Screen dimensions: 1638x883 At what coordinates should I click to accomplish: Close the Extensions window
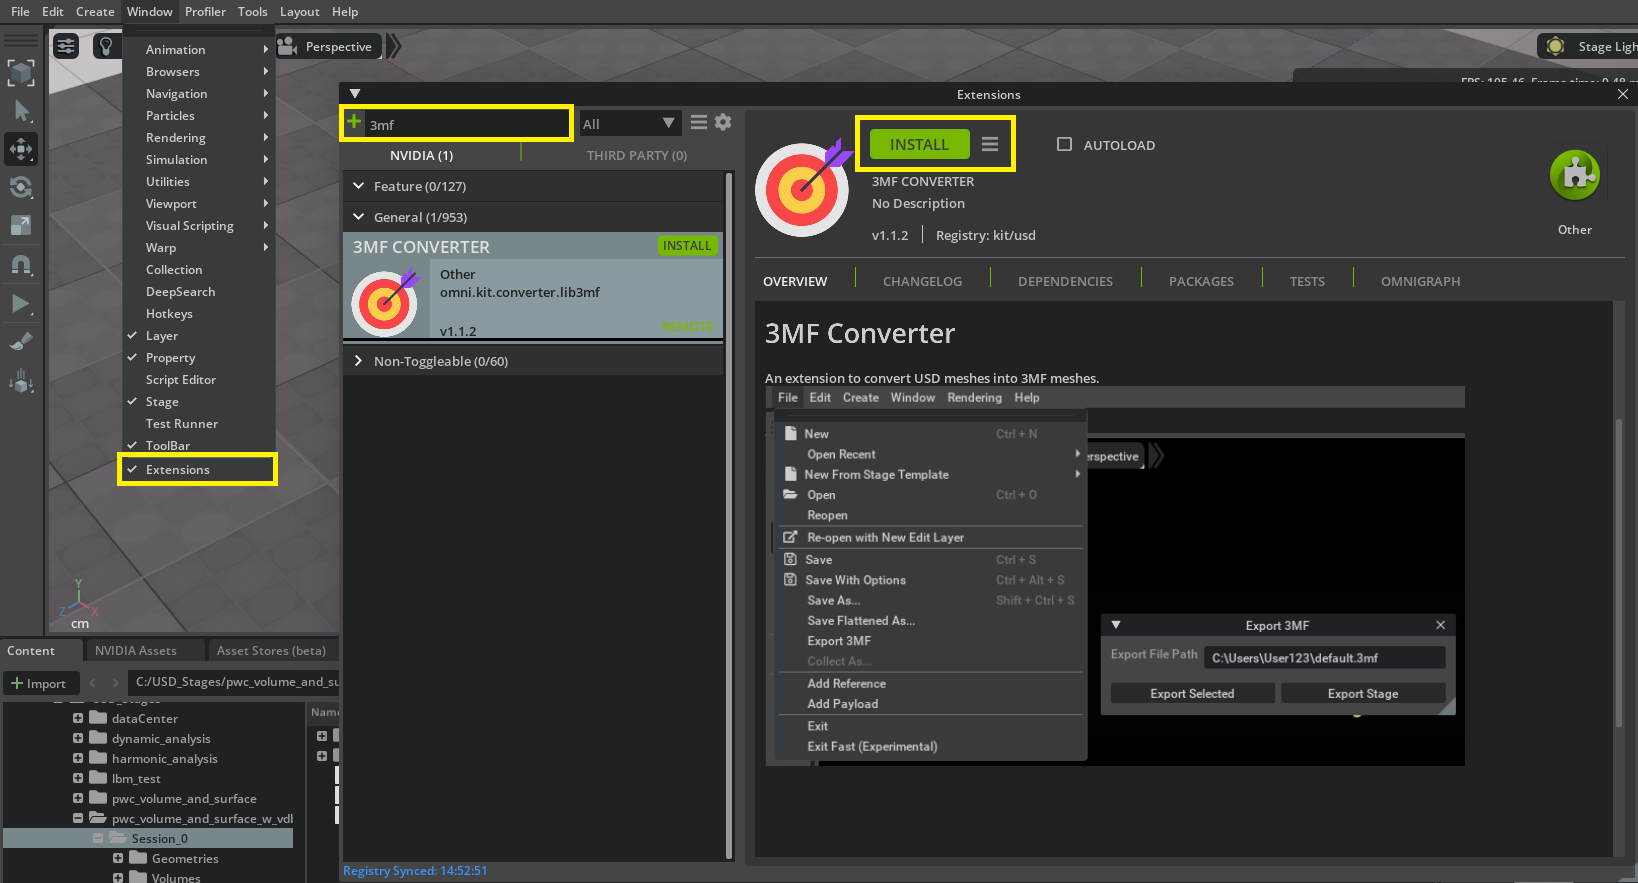(1623, 94)
